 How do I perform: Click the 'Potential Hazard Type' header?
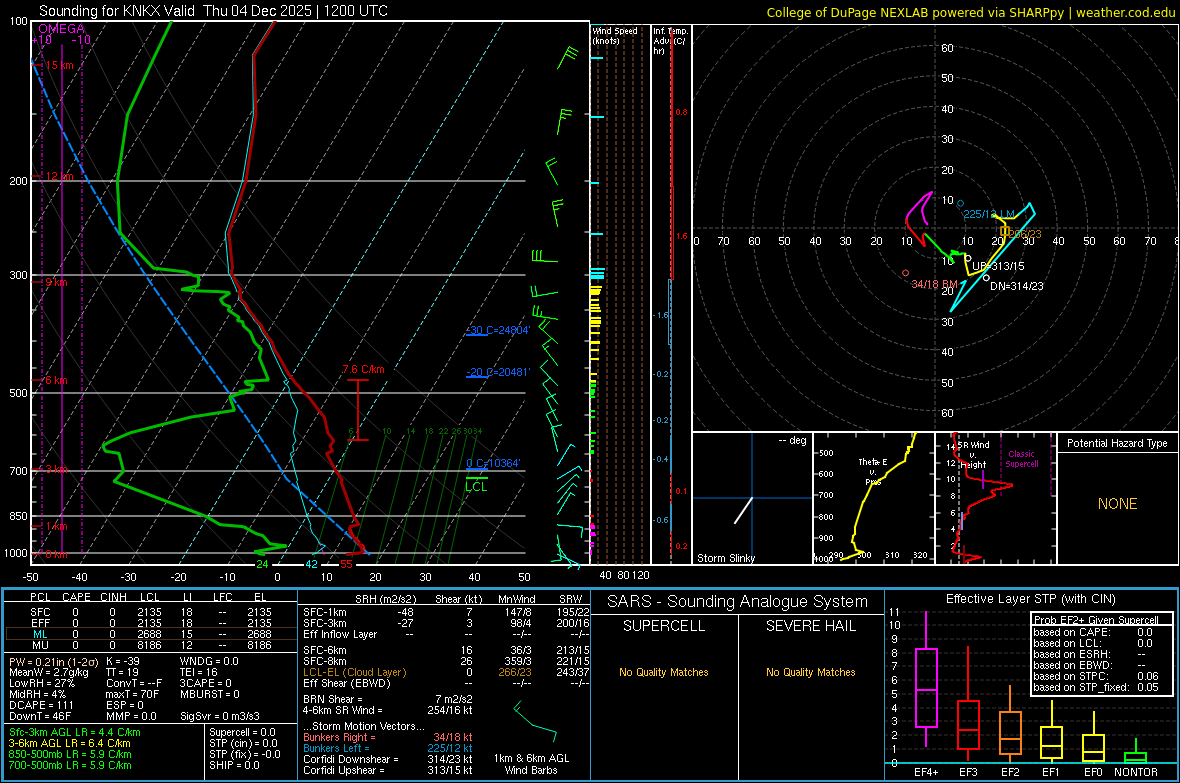1117,443
